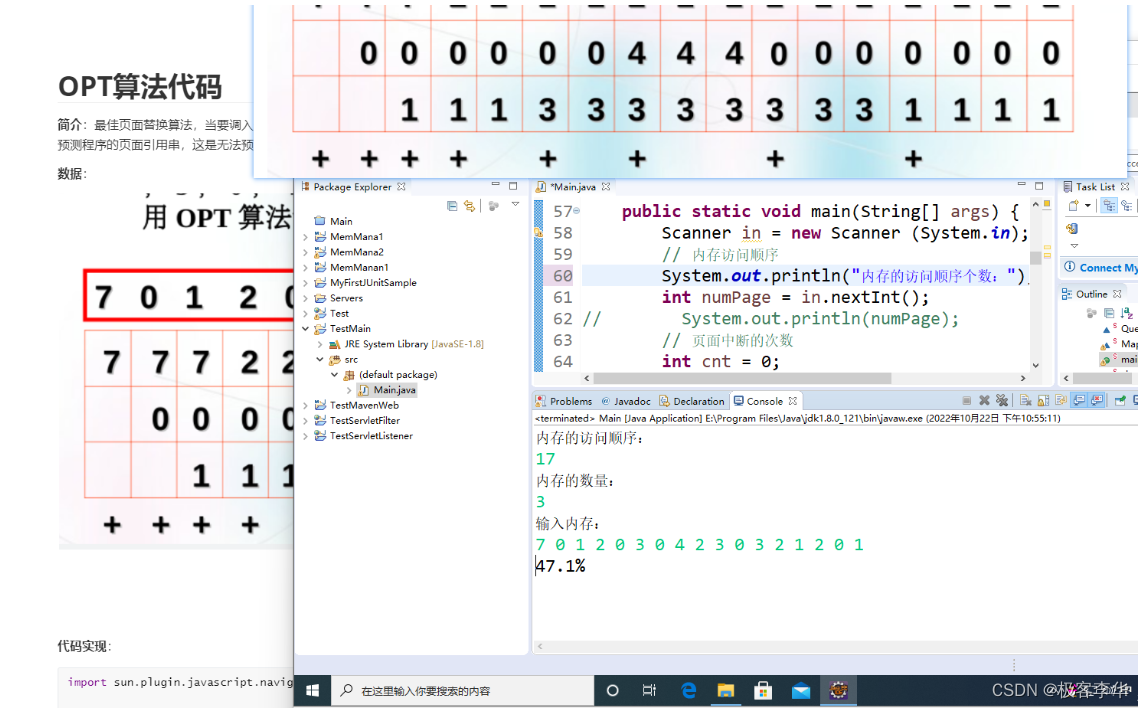1145x709 pixels.
Task: Switch to Problems tab
Action: coord(563,401)
